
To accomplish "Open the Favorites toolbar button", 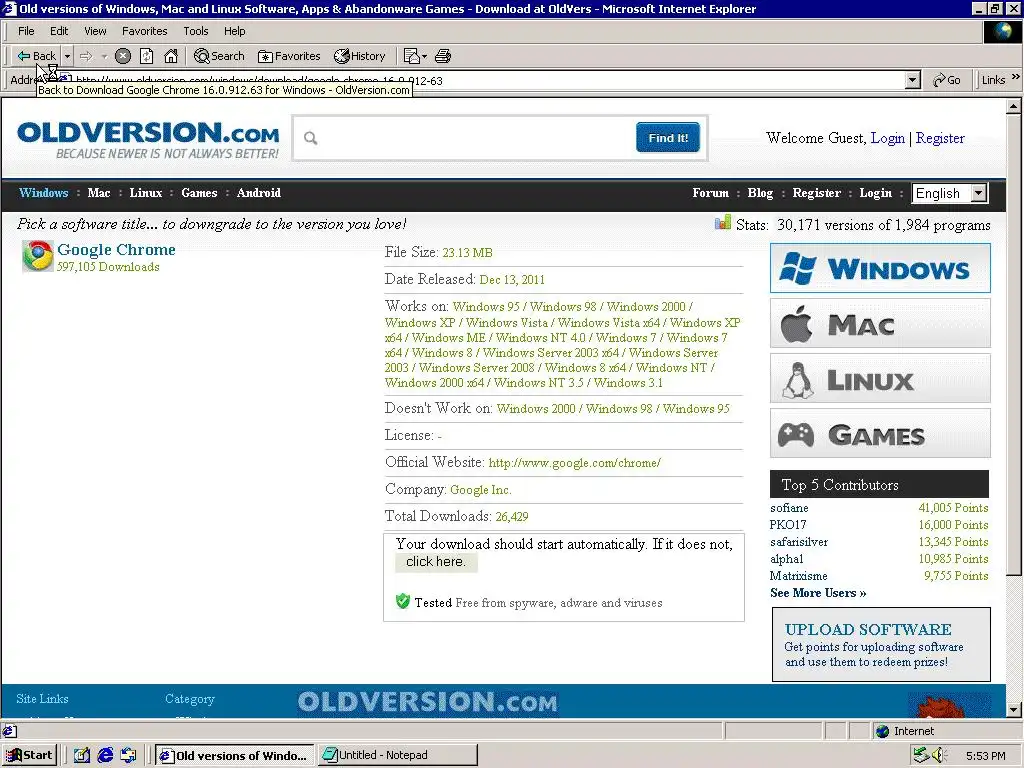I will pos(289,56).
